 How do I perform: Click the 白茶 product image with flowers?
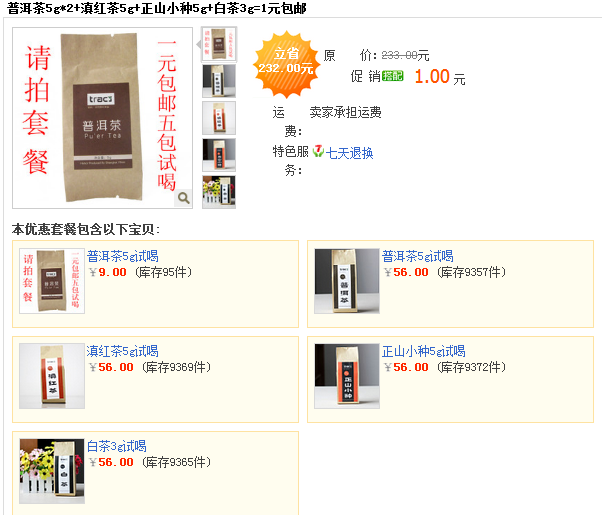point(52,471)
